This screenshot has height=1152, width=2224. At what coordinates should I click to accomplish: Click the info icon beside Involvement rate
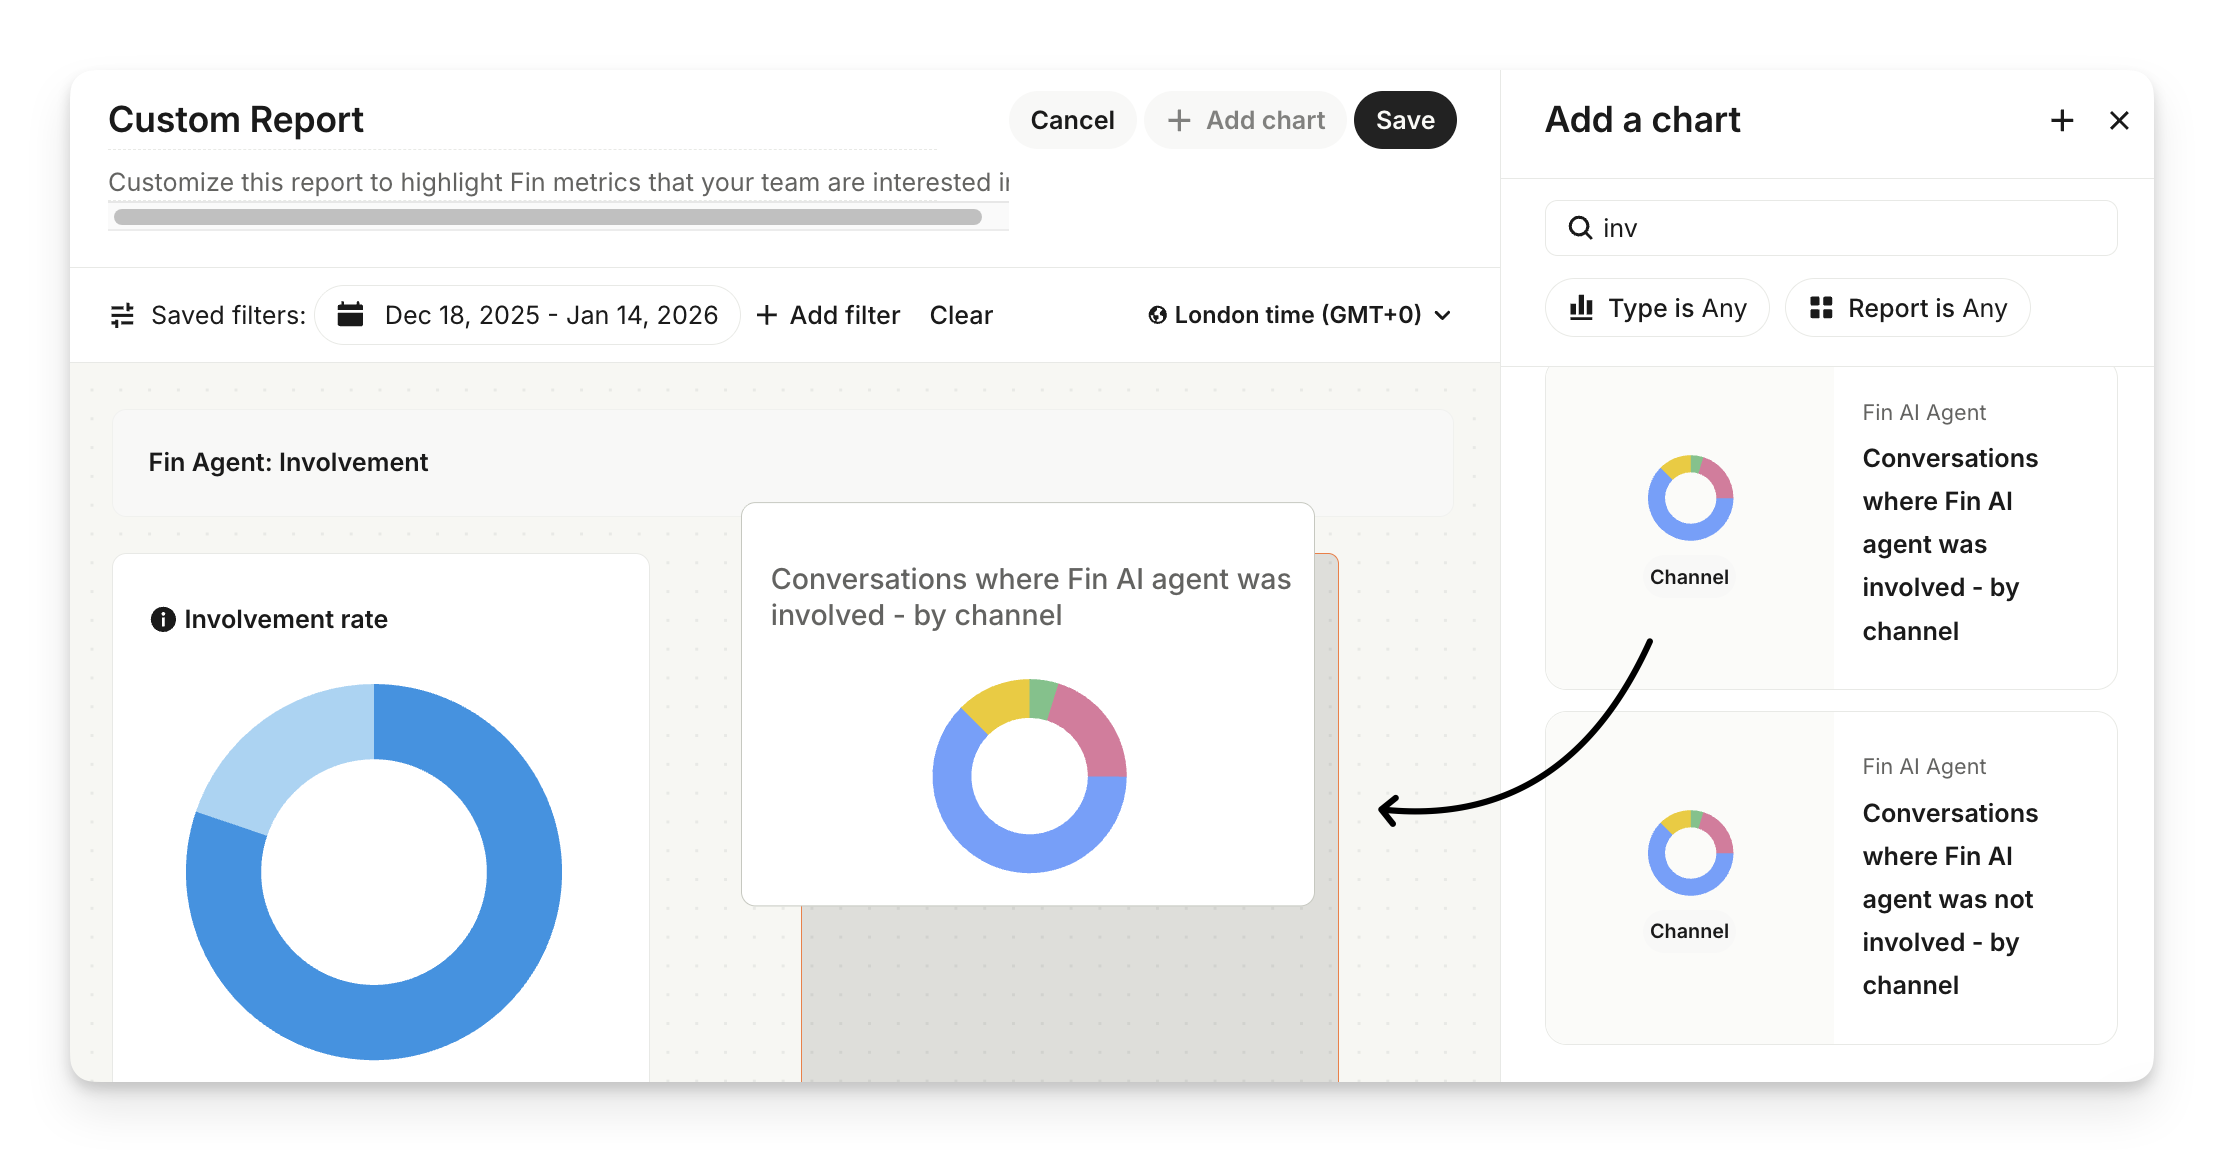tap(163, 620)
